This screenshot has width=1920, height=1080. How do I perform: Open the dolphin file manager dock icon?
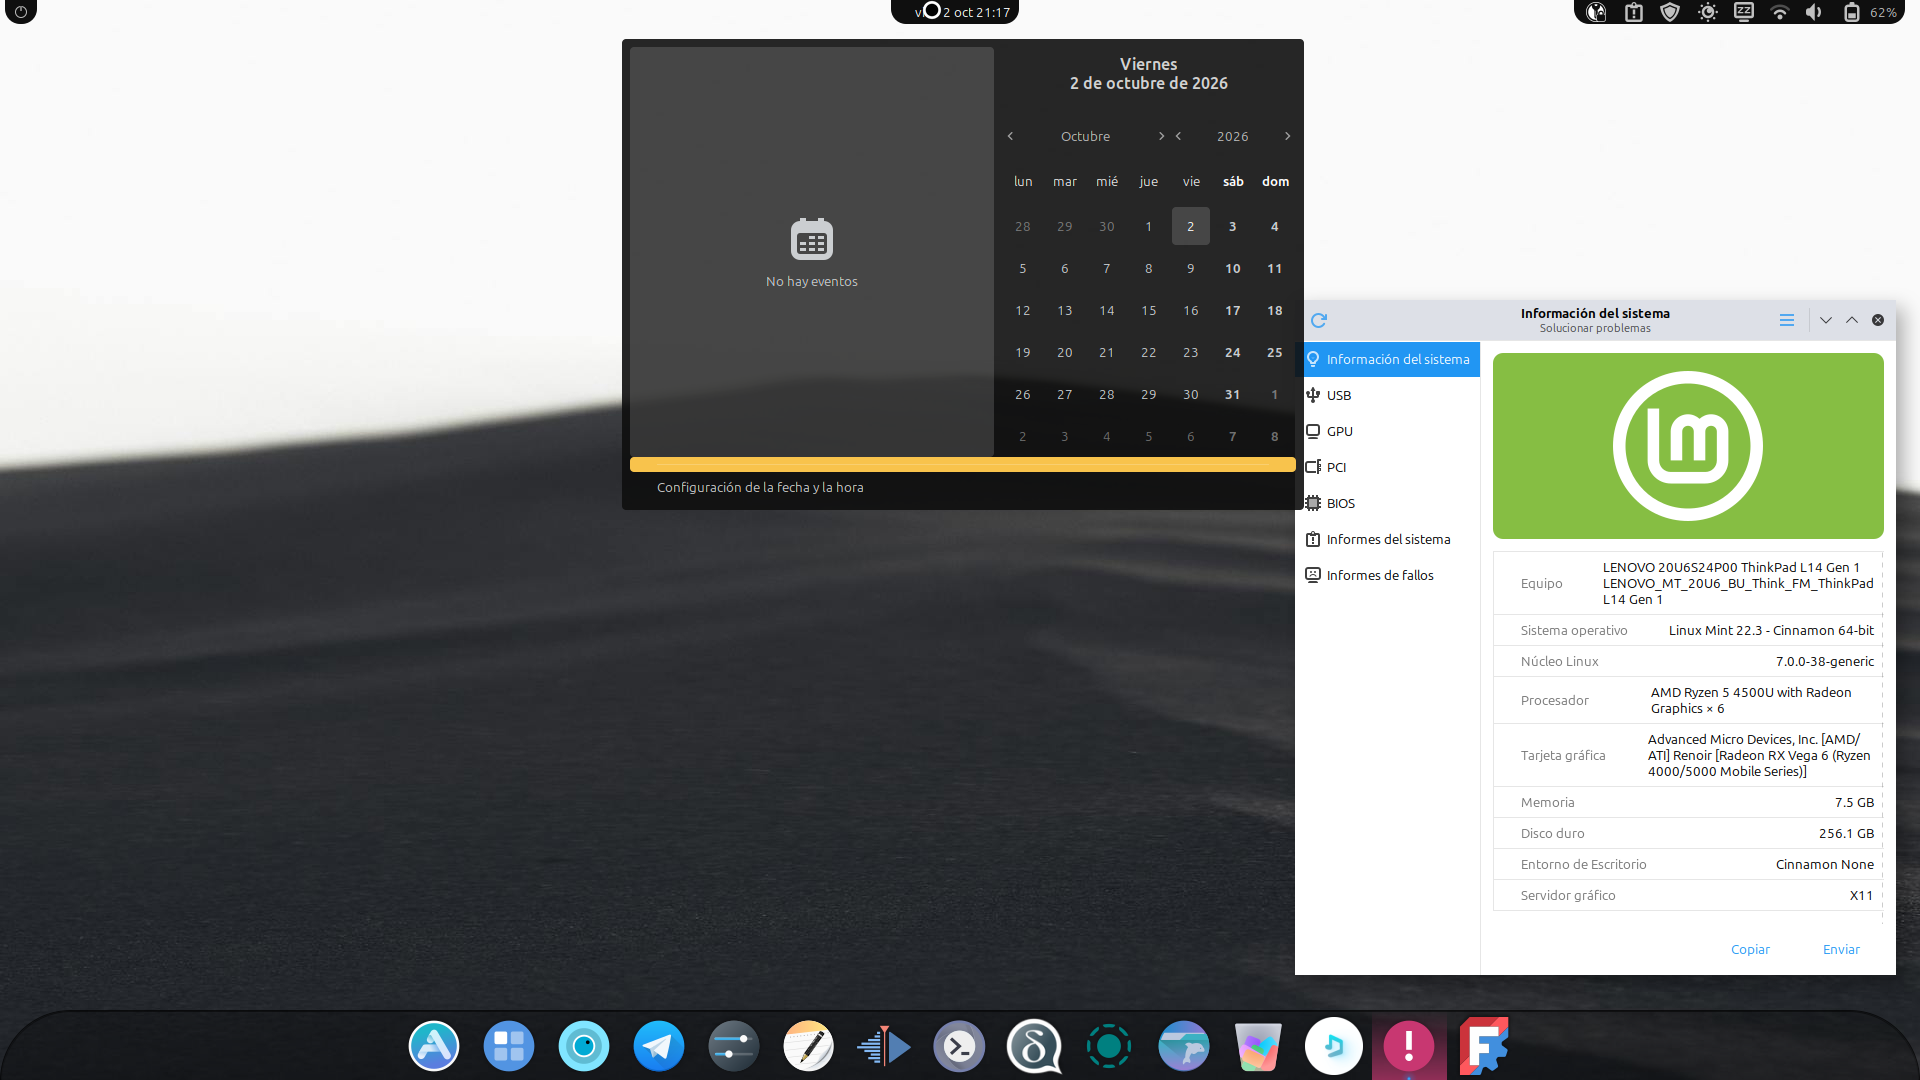1184,1046
